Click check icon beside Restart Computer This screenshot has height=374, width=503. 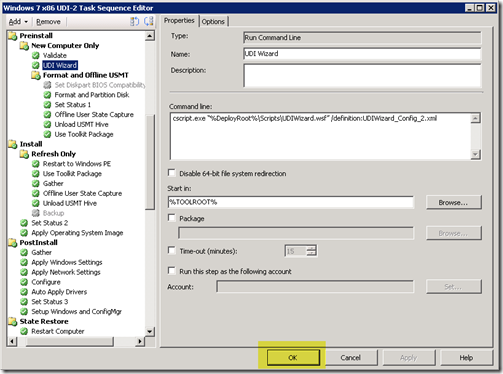click(24, 331)
